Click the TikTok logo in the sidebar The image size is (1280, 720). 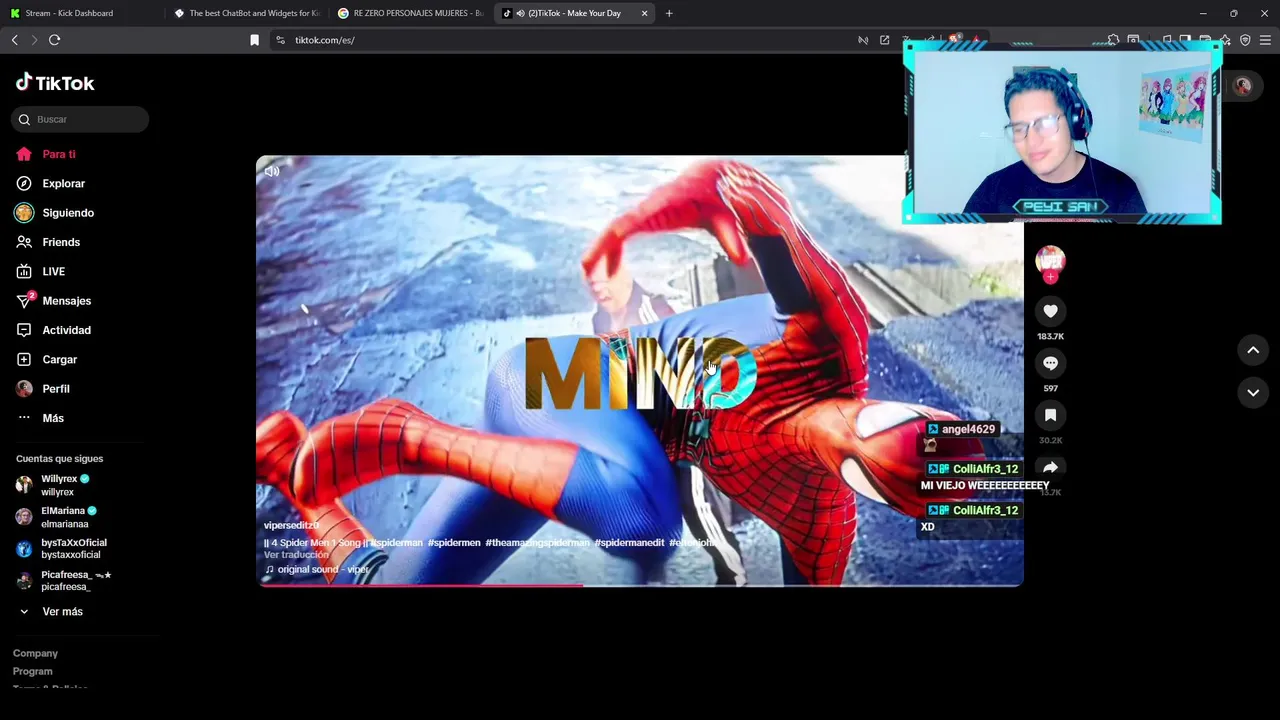tap(55, 83)
